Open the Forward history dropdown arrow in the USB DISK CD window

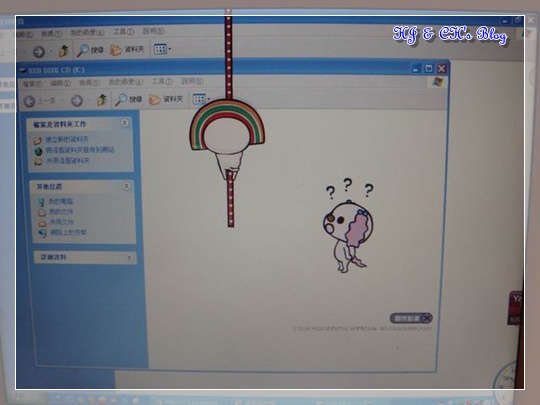click(x=89, y=100)
